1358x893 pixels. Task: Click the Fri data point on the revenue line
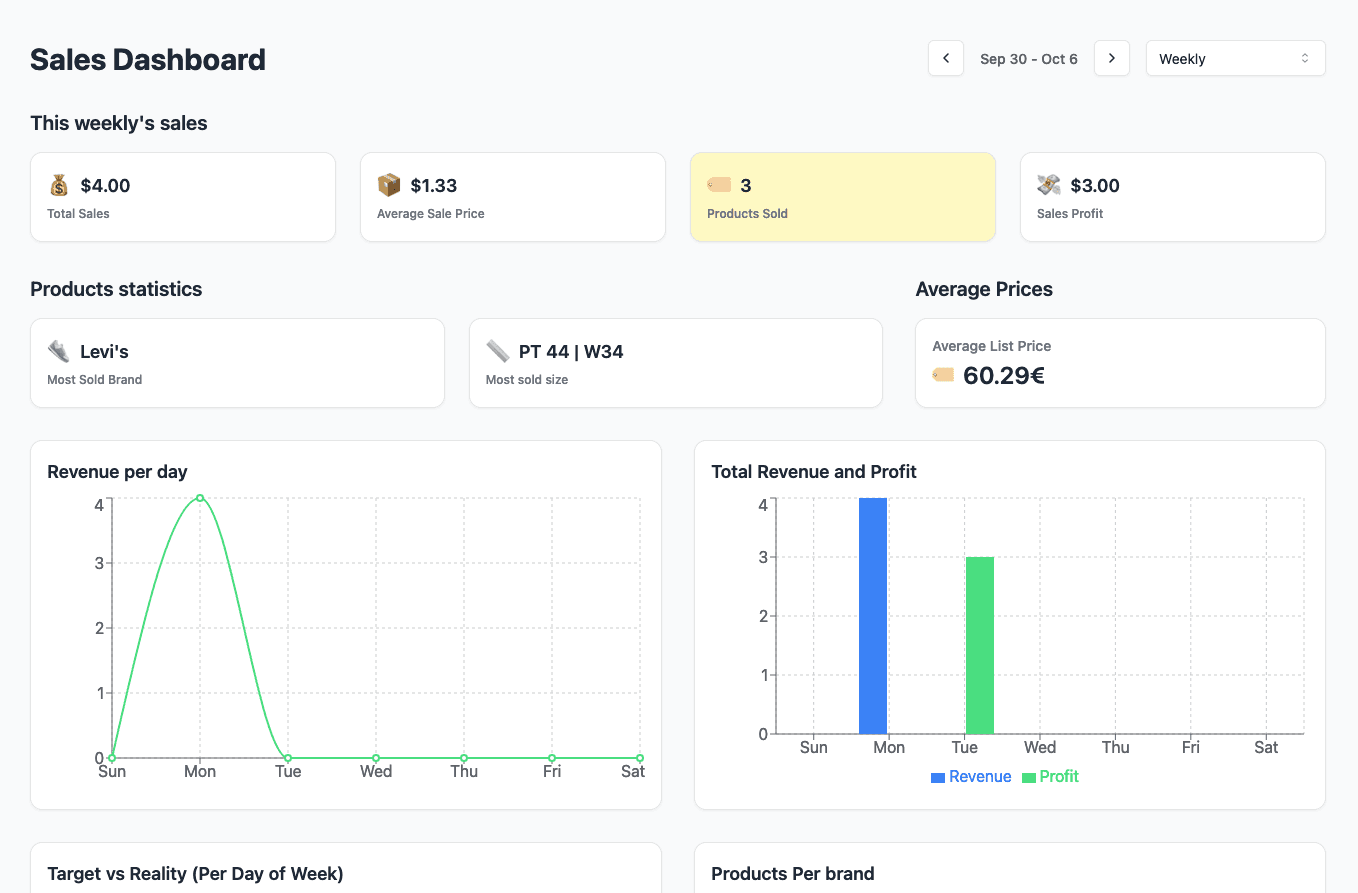(x=552, y=758)
